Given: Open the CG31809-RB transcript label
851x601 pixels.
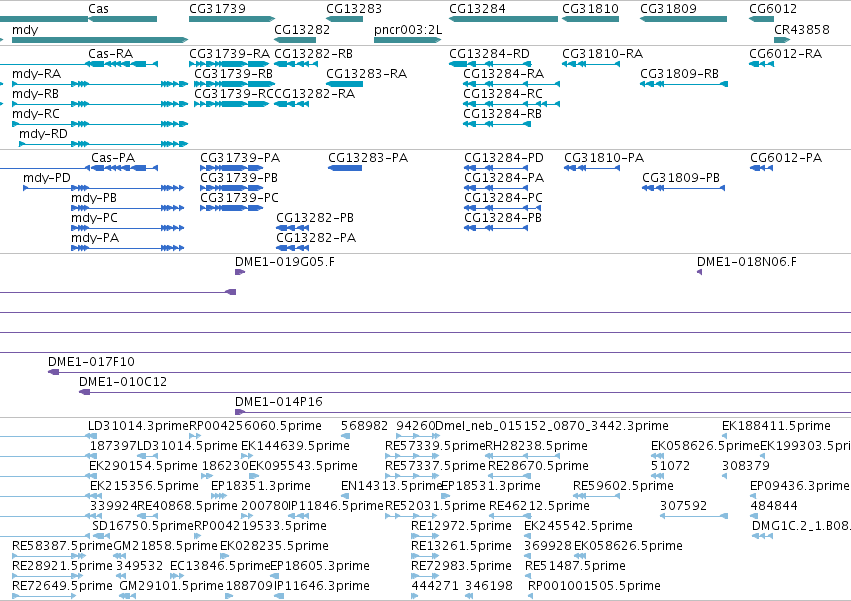Looking at the screenshot, I should pyautogui.click(x=679, y=74).
